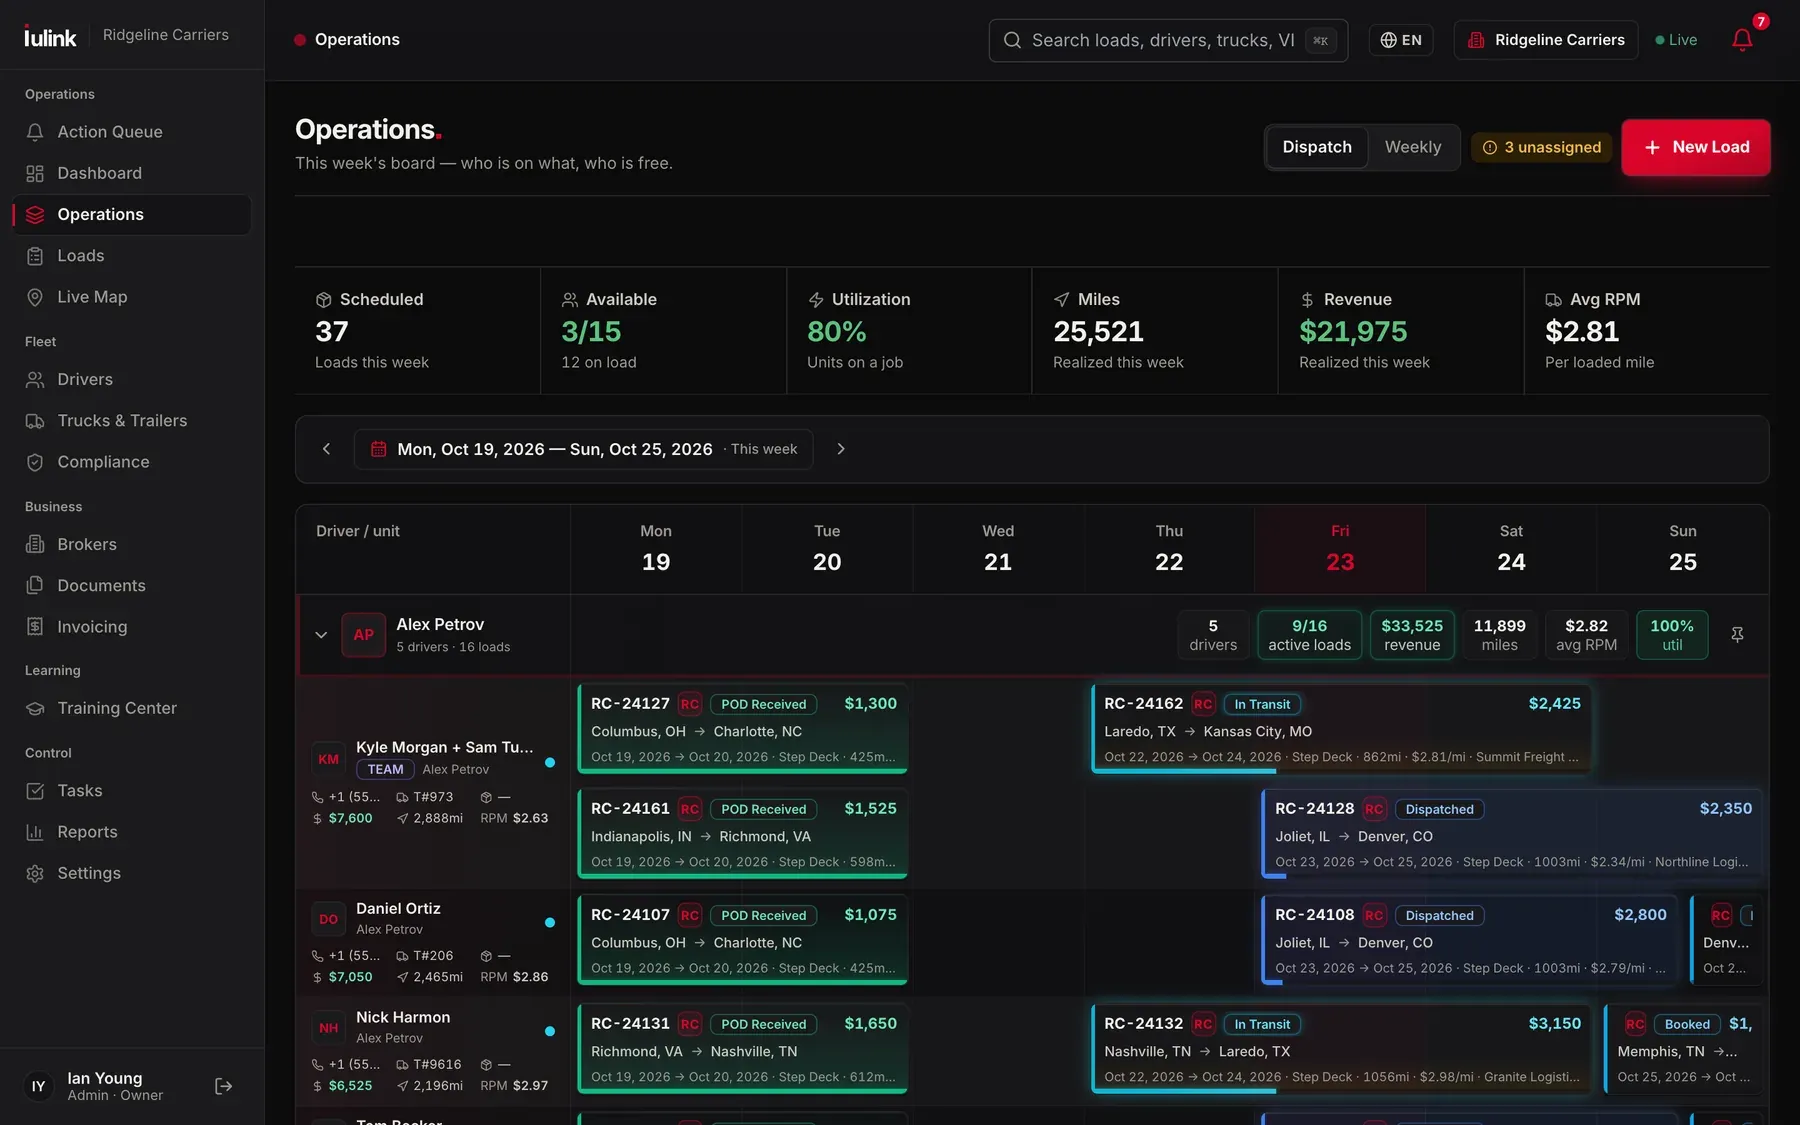This screenshot has width=1800, height=1125.
Task: Open EN language selector
Action: 1400,40
